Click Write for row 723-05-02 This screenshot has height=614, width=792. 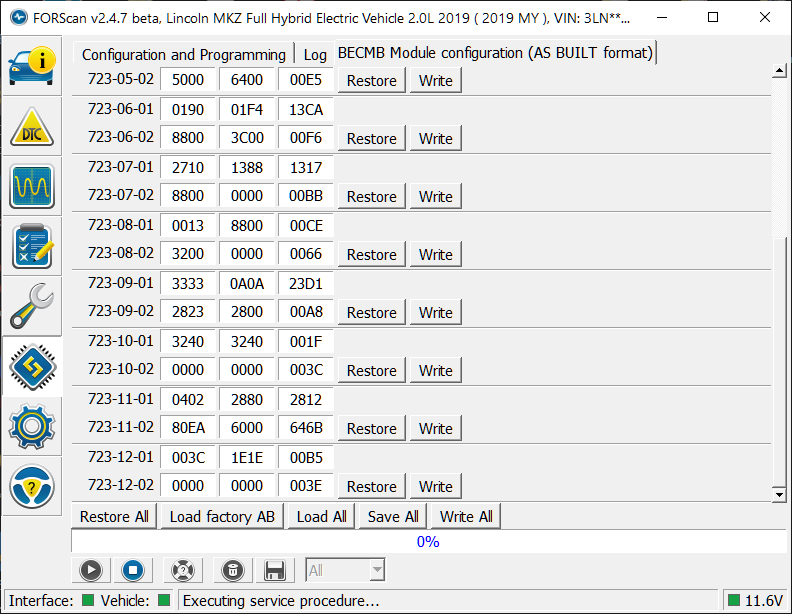[x=436, y=81]
